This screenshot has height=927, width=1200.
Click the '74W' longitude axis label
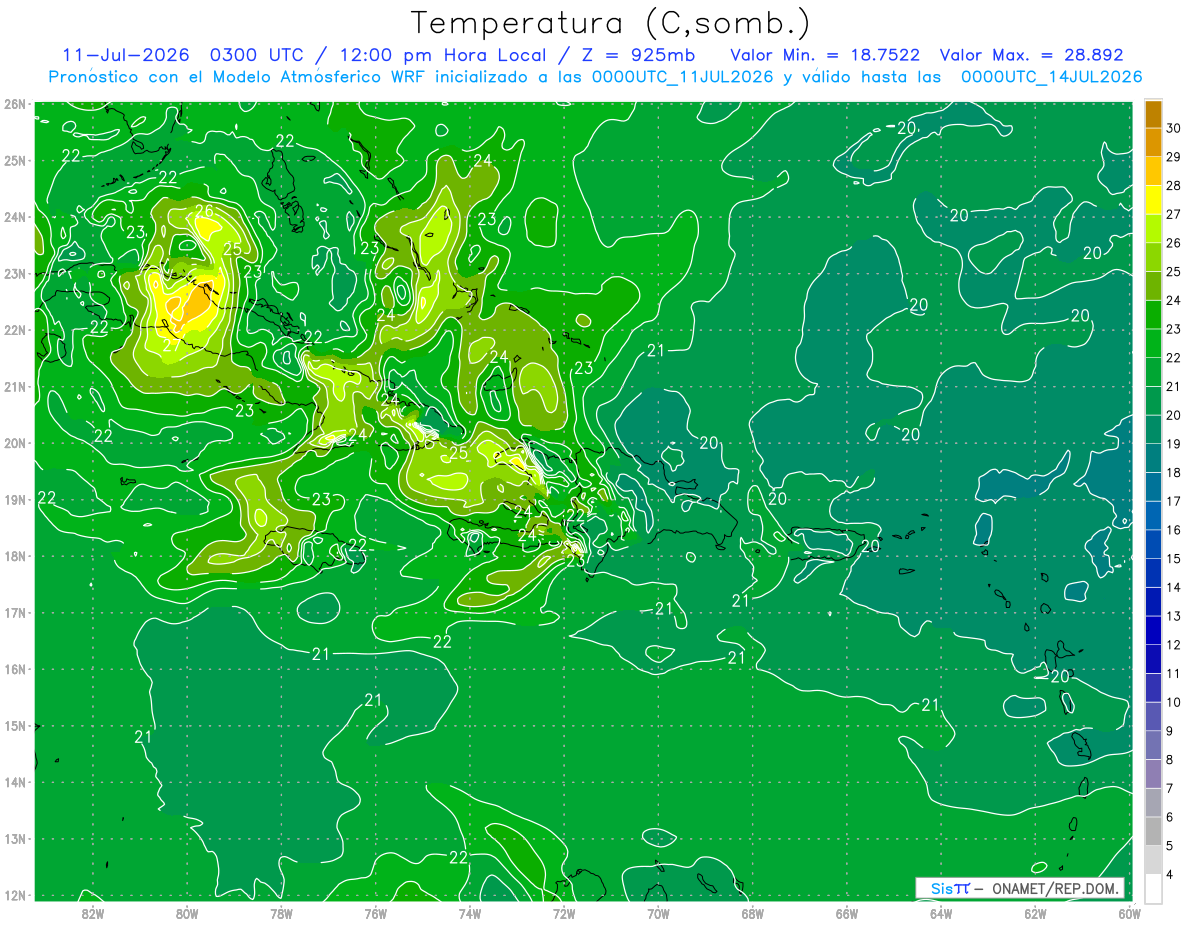[470, 913]
